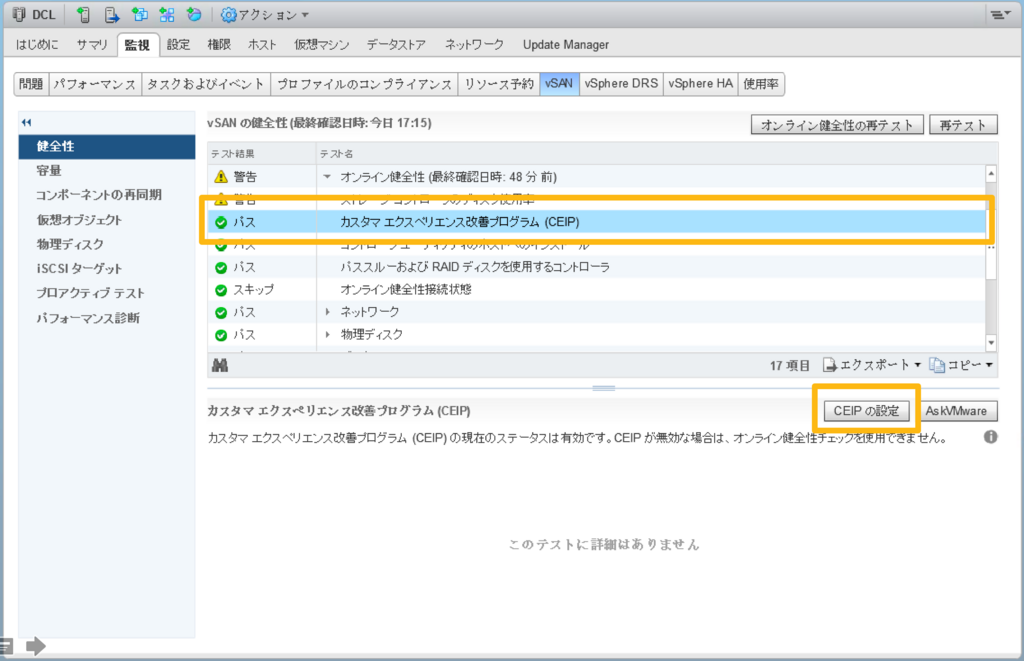The image size is (1024, 661).
Task: Click the green icon in the スキップ row
Action: tap(221, 290)
